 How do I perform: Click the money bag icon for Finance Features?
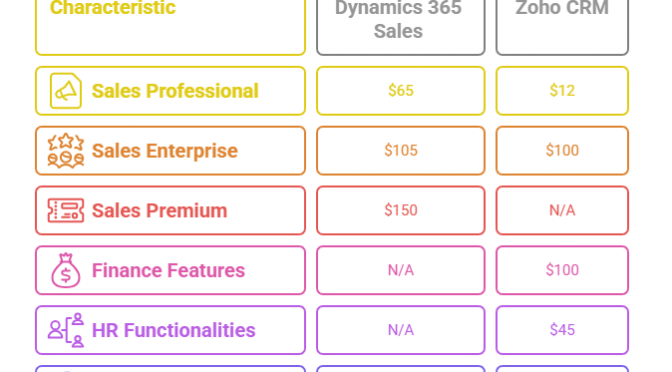click(x=66, y=270)
